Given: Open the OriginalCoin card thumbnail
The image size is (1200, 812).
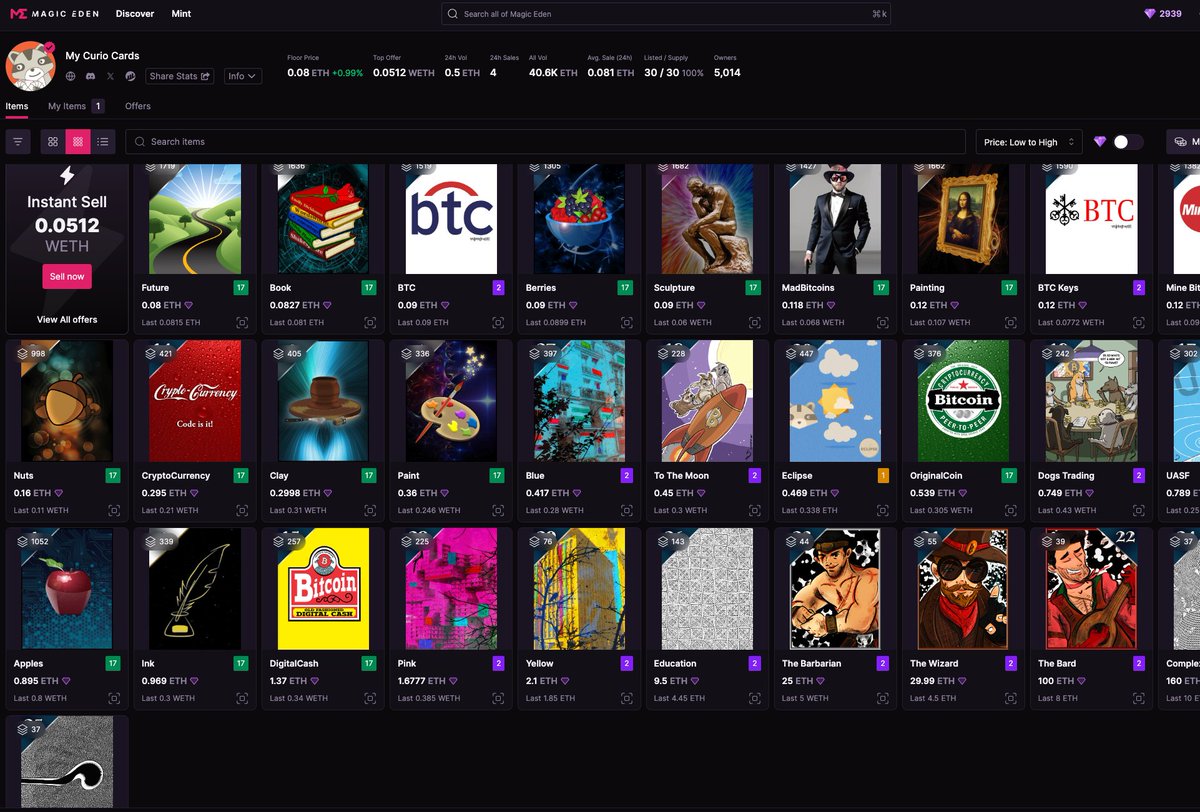Looking at the screenshot, I should click(x=963, y=402).
